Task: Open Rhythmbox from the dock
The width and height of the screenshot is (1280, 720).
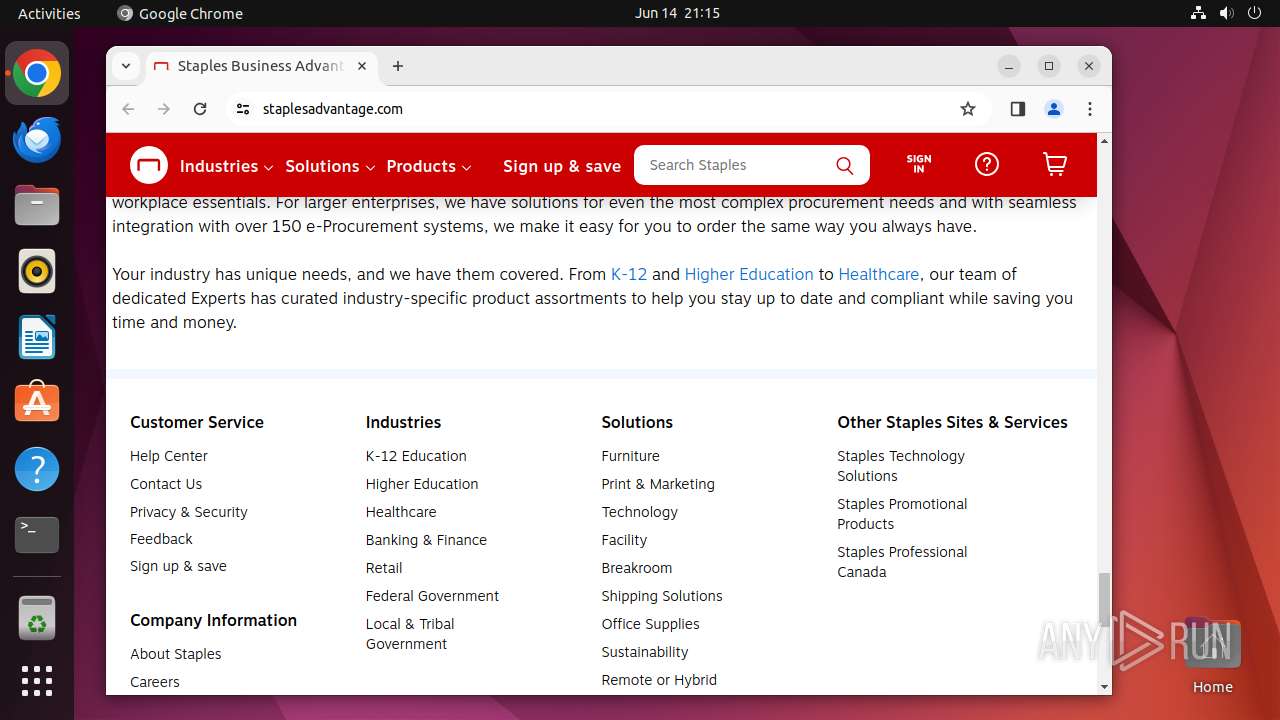Action: click(37, 272)
